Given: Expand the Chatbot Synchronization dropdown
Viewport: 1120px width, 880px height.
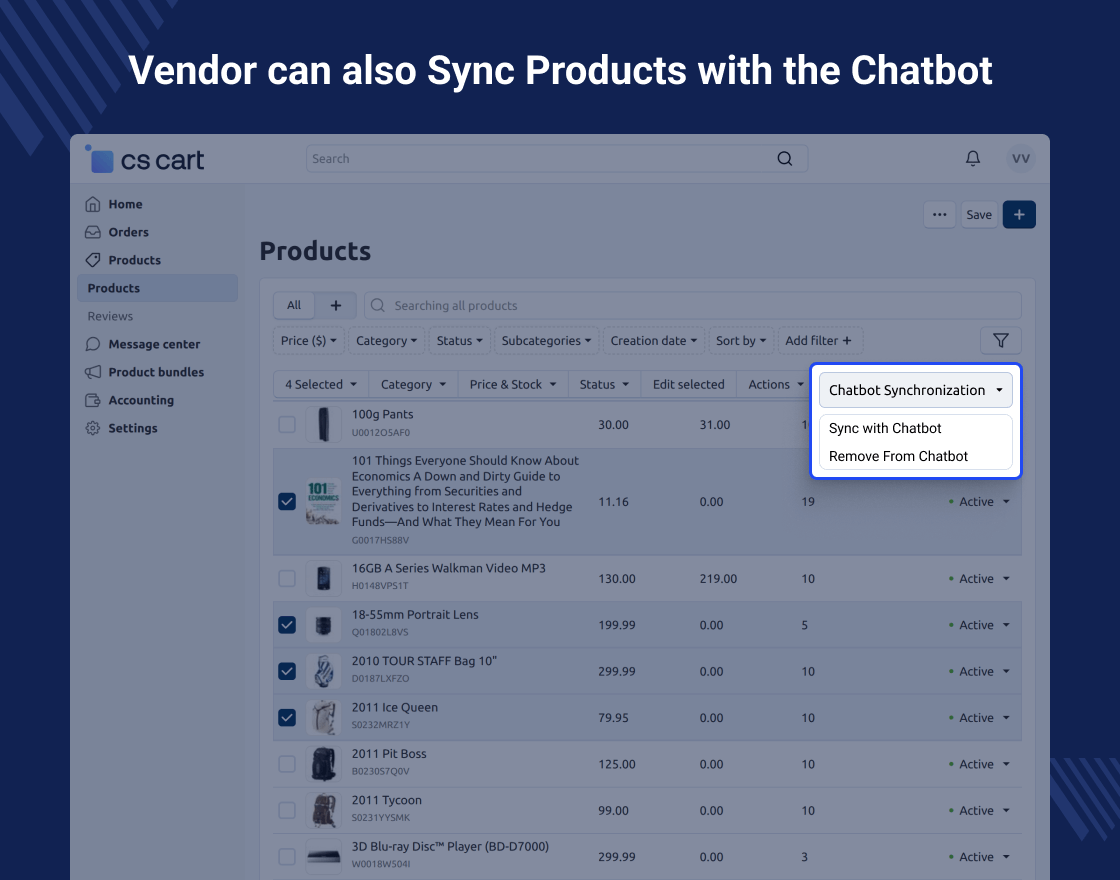Looking at the screenshot, I should (915, 390).
